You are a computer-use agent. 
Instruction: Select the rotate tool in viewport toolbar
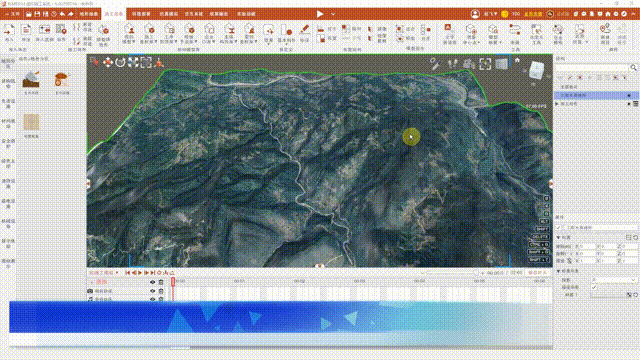(x=120, y=62)
